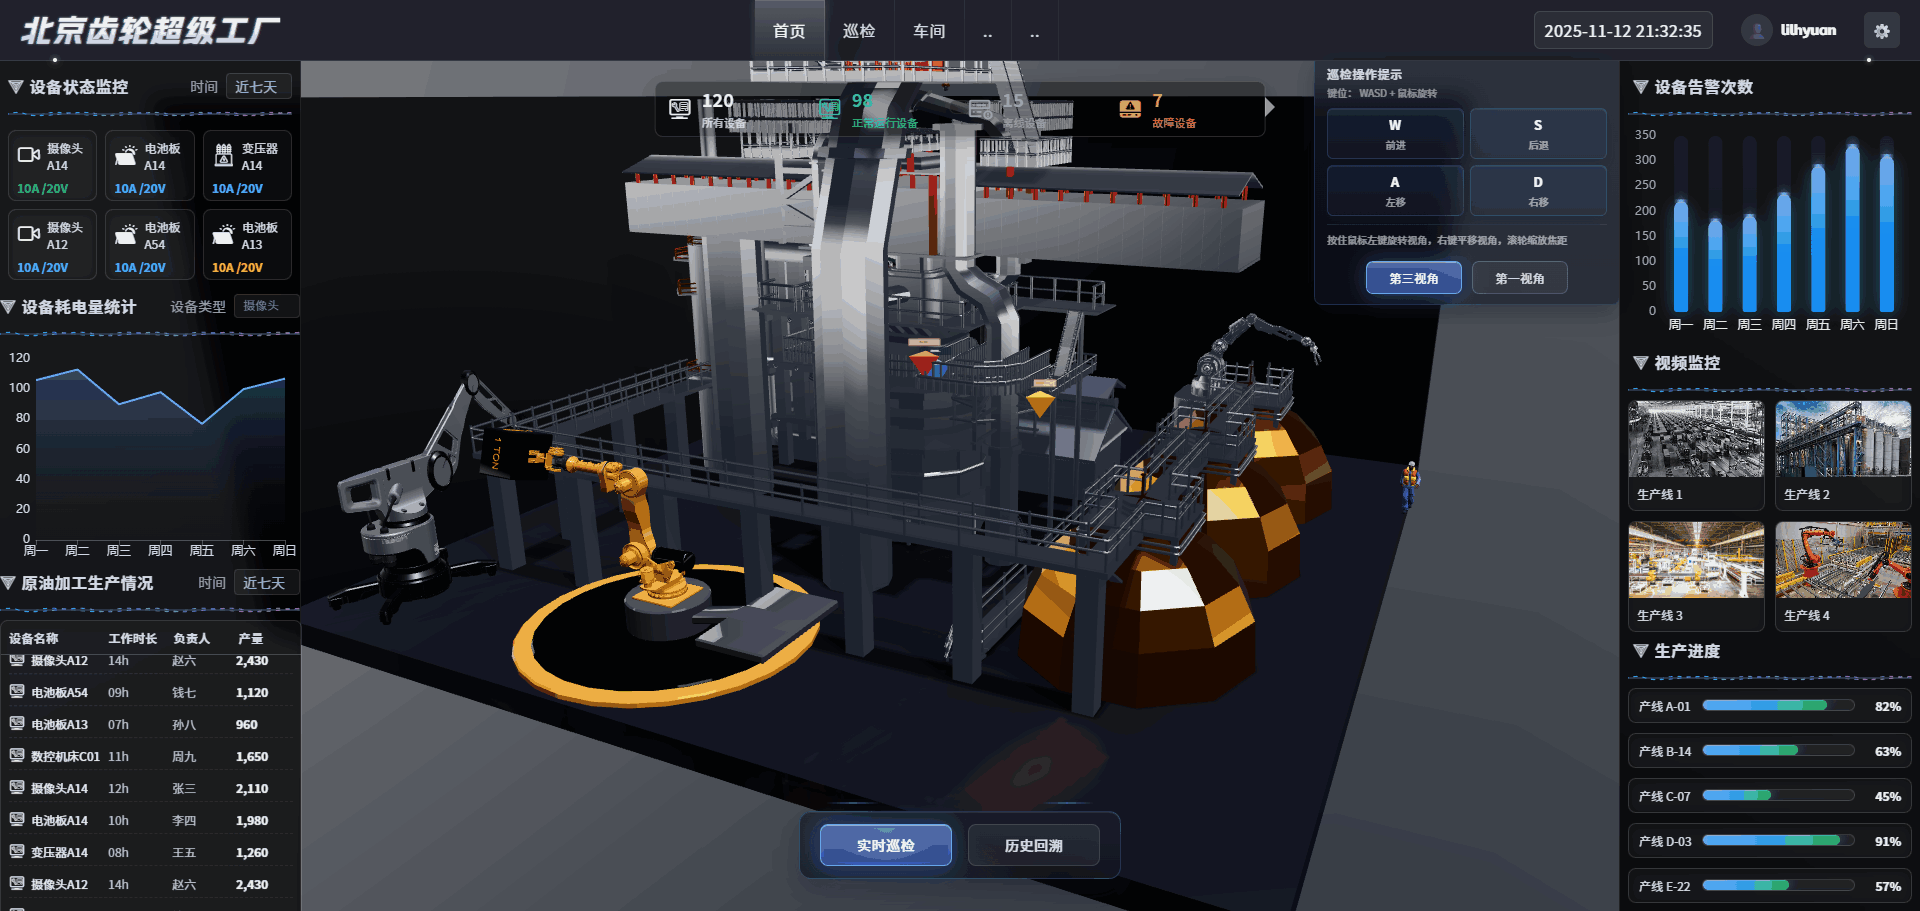Open the settings gear icon
Viewport: 1920px width, 911px height.
pos(1881,31)
